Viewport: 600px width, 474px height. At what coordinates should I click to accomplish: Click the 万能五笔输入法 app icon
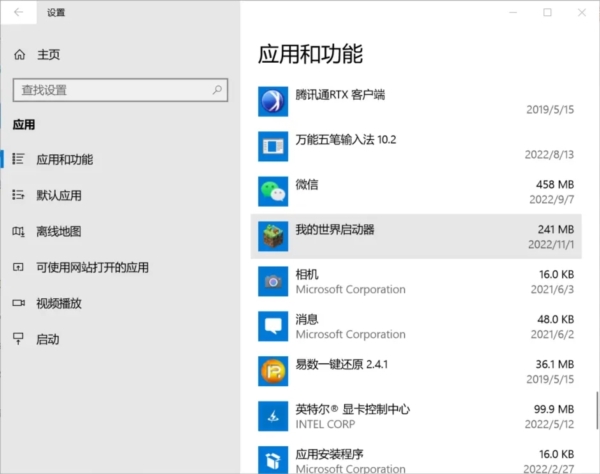coord(273,147)
